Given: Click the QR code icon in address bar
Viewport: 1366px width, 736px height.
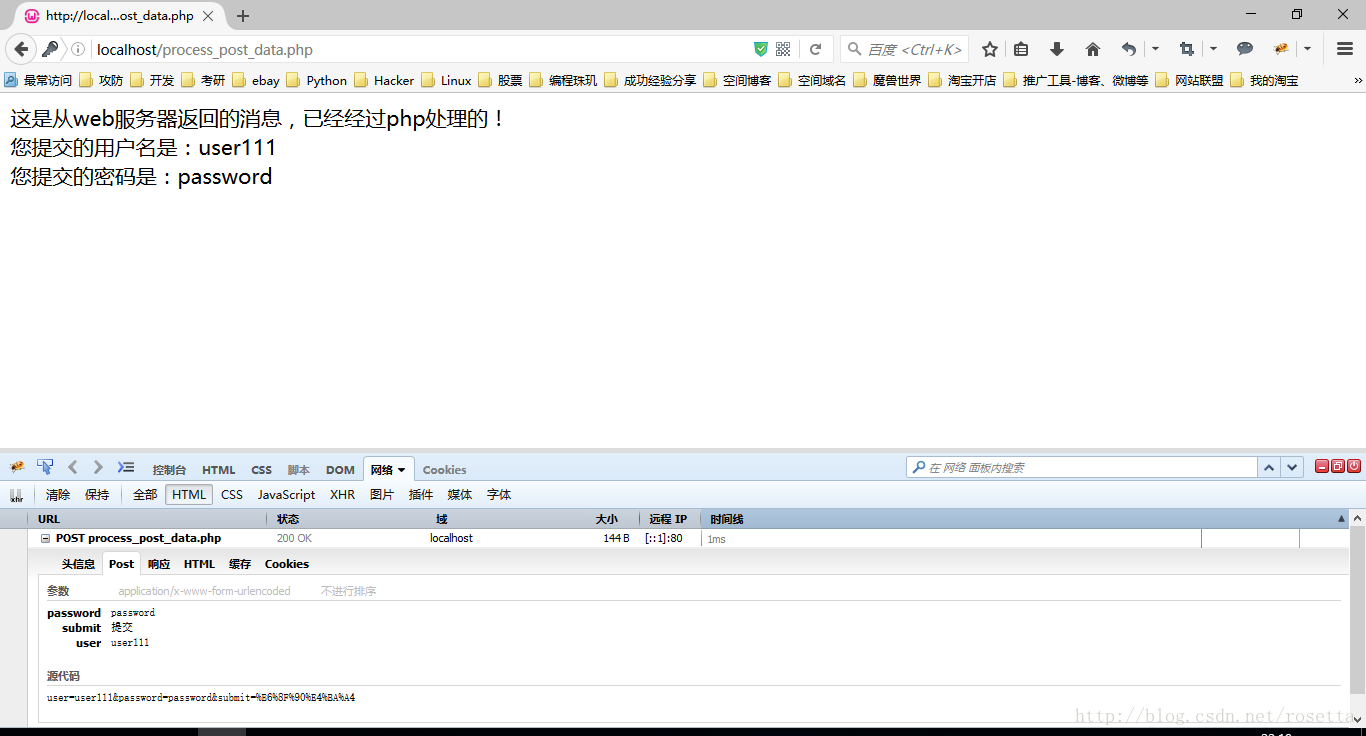Looking at the screenshot, I should click(x=783, y=49).
